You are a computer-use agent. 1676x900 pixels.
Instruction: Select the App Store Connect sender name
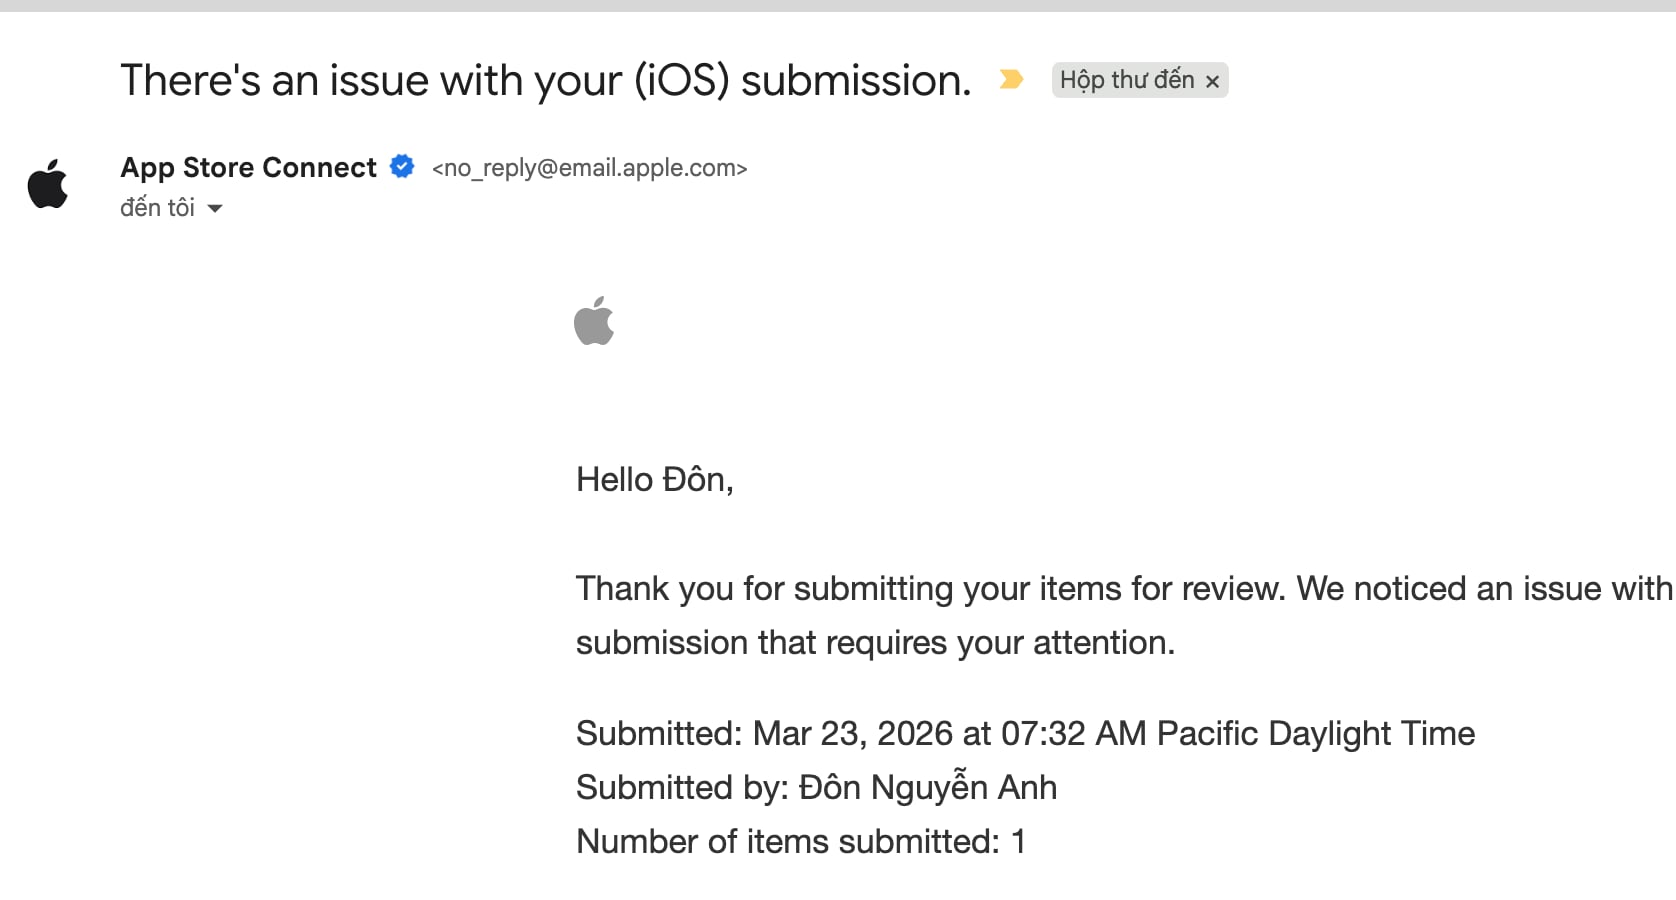coord(248,167)
